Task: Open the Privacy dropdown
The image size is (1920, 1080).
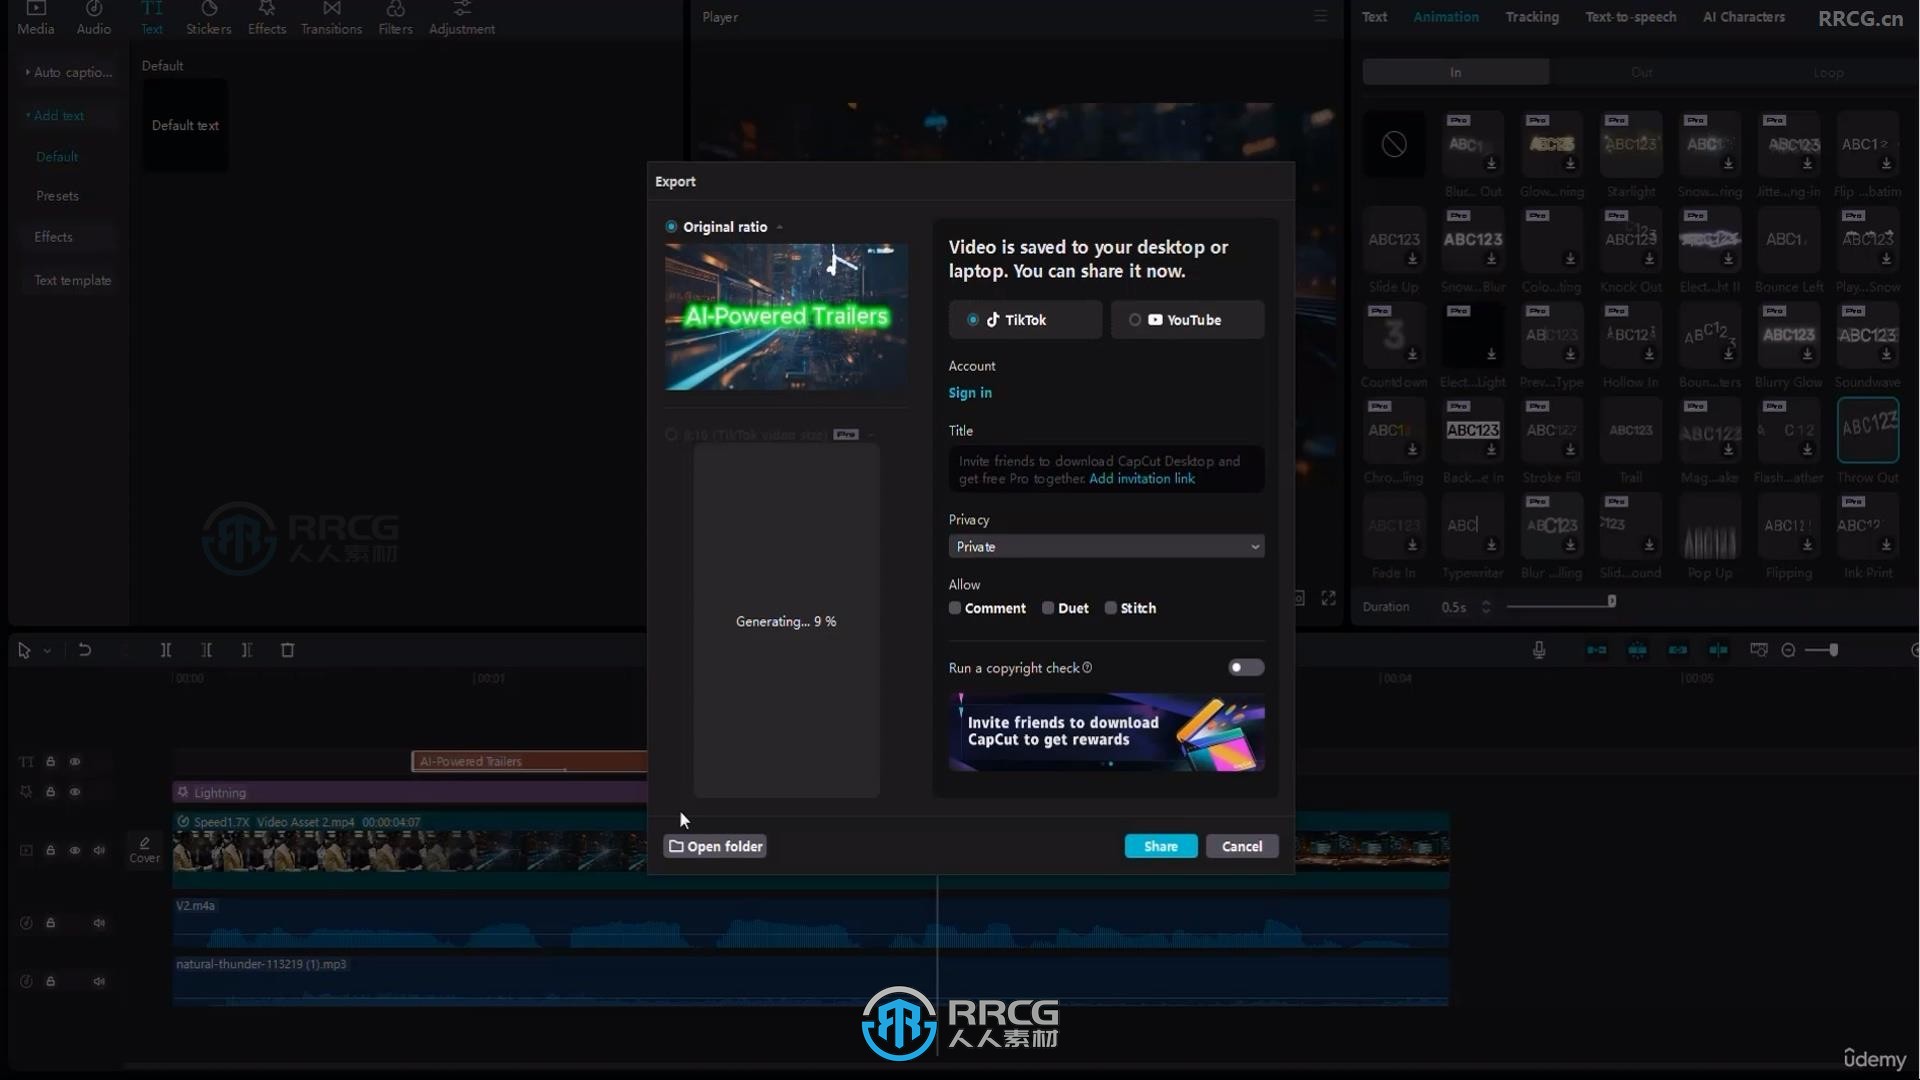Action: [x=1106, y=547]
